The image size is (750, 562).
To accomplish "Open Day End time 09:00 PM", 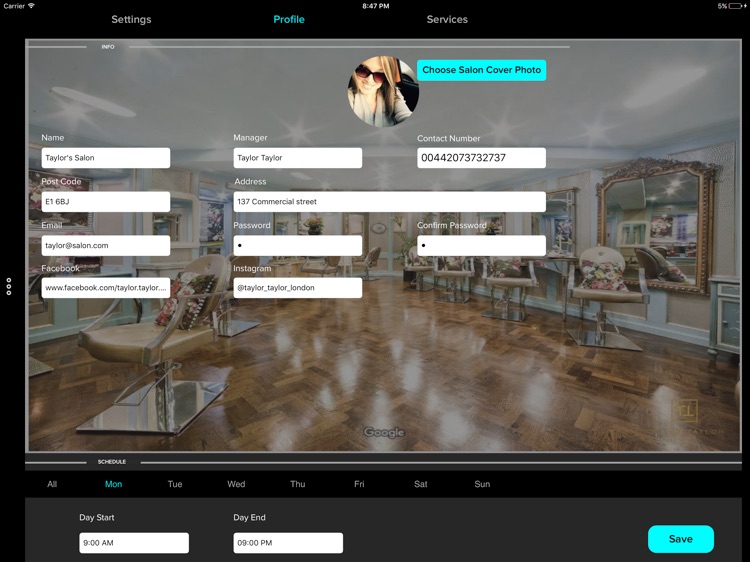I will click(288, 543).
